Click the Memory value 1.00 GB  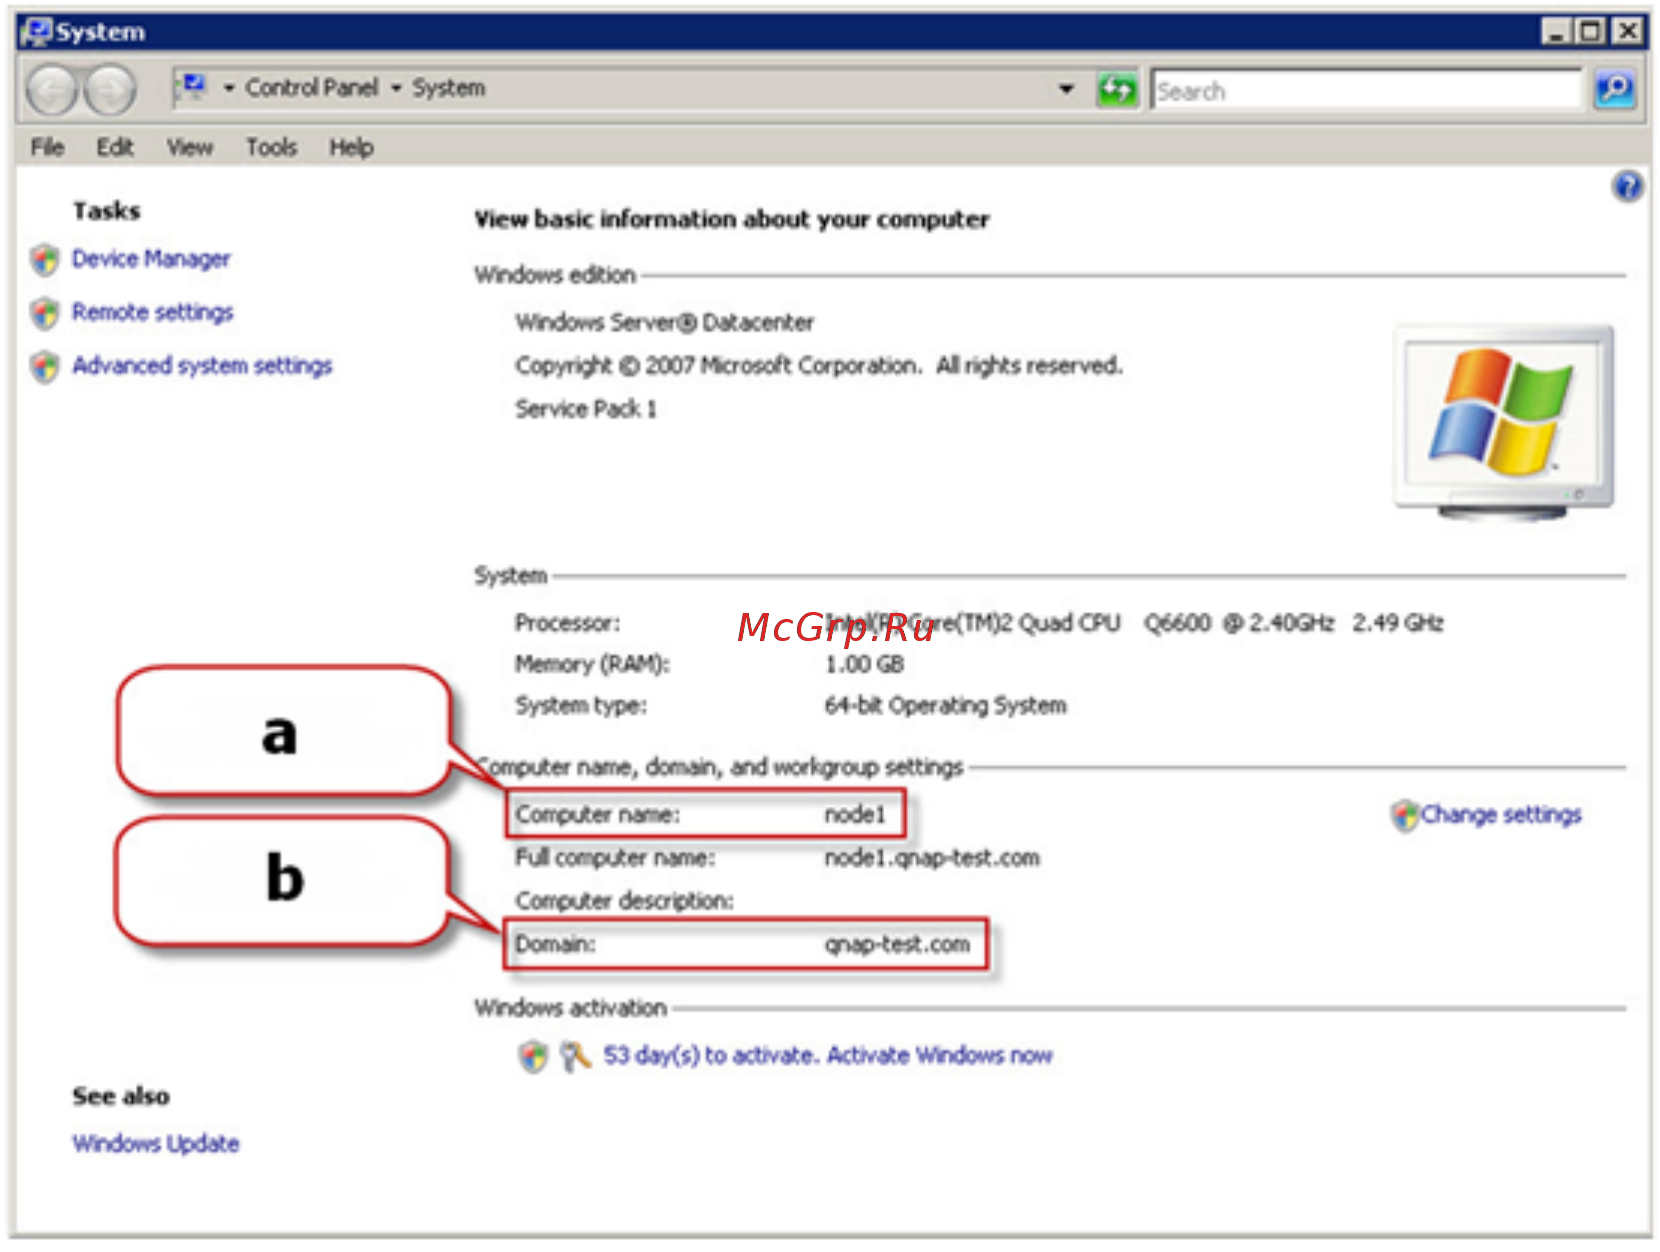tap(864, 664)
